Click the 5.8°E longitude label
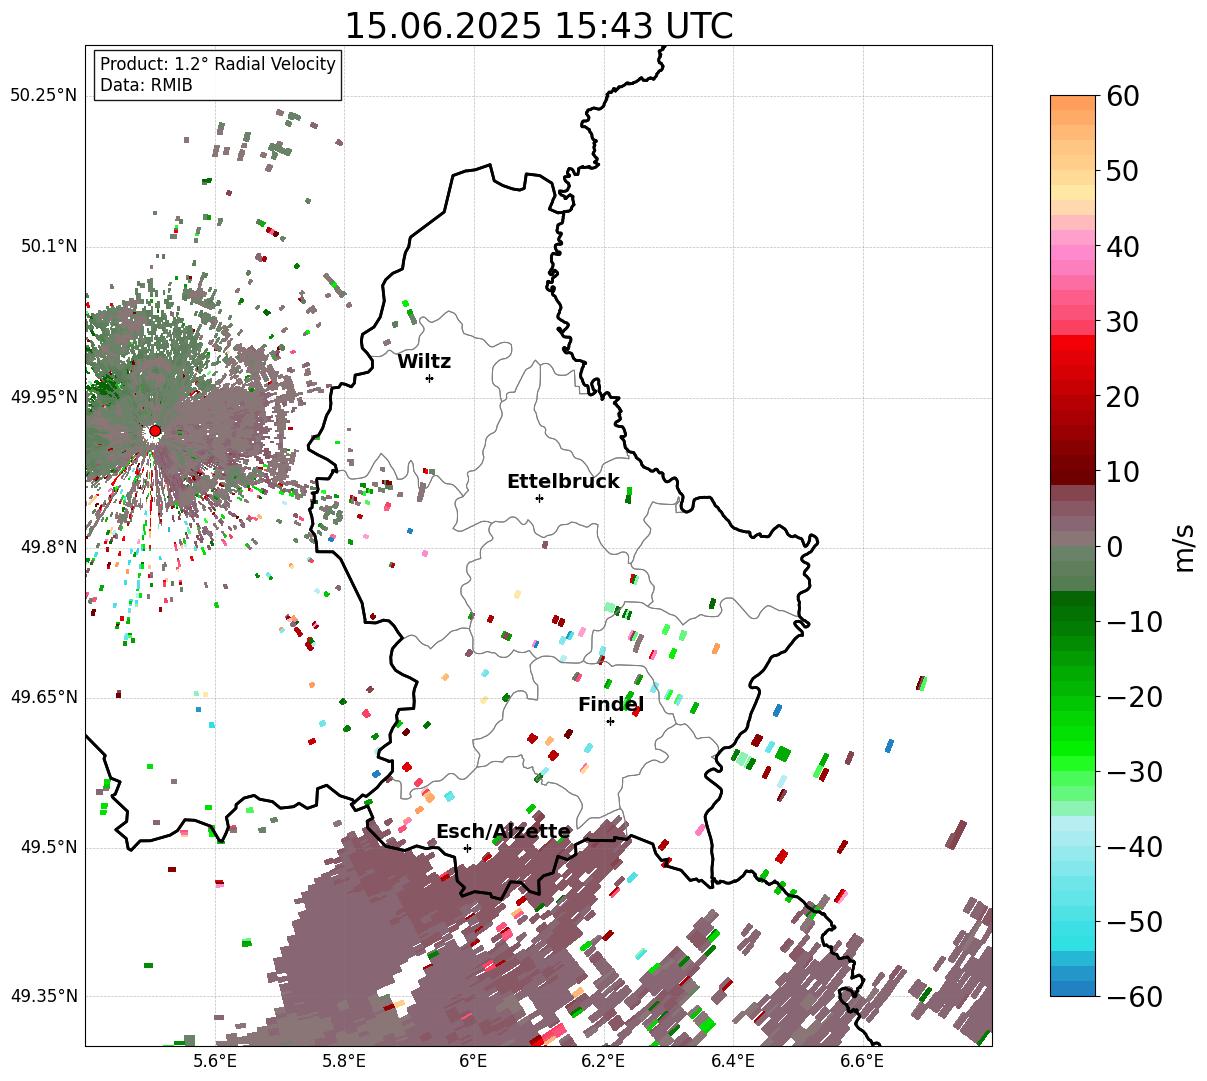 (x=344, y=1061)
